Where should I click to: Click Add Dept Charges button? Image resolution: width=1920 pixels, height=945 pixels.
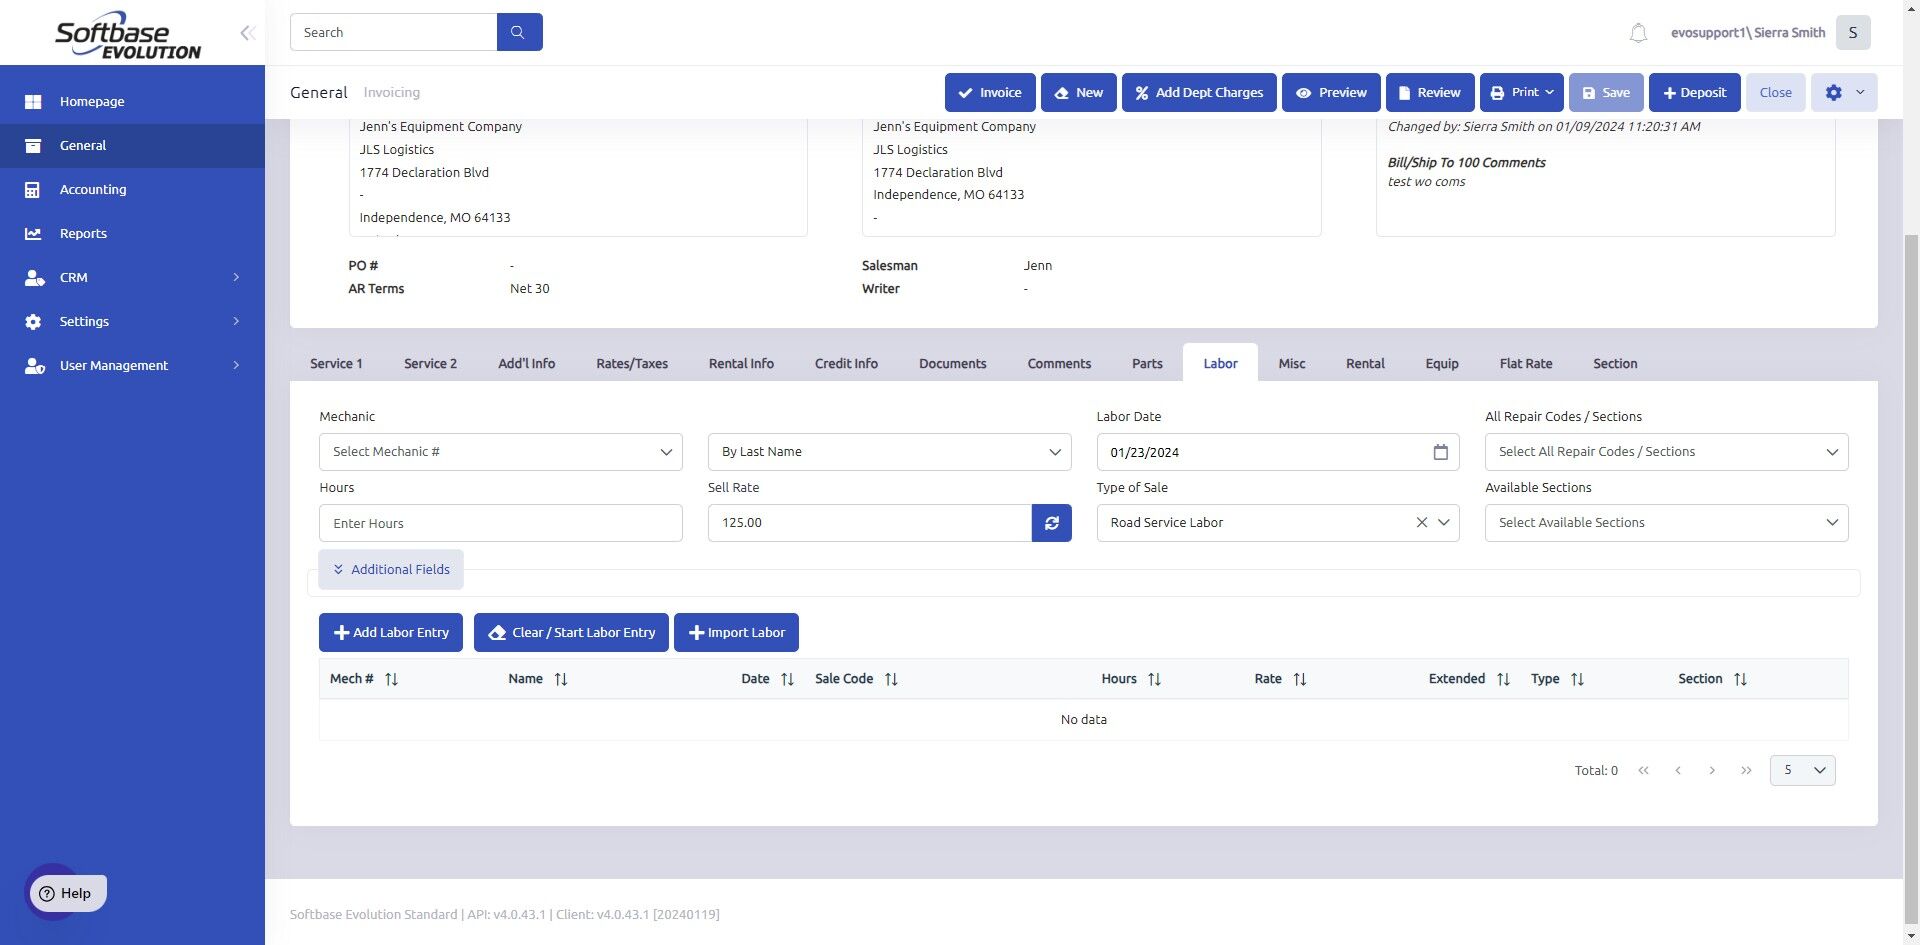(x=1199, y=92)
